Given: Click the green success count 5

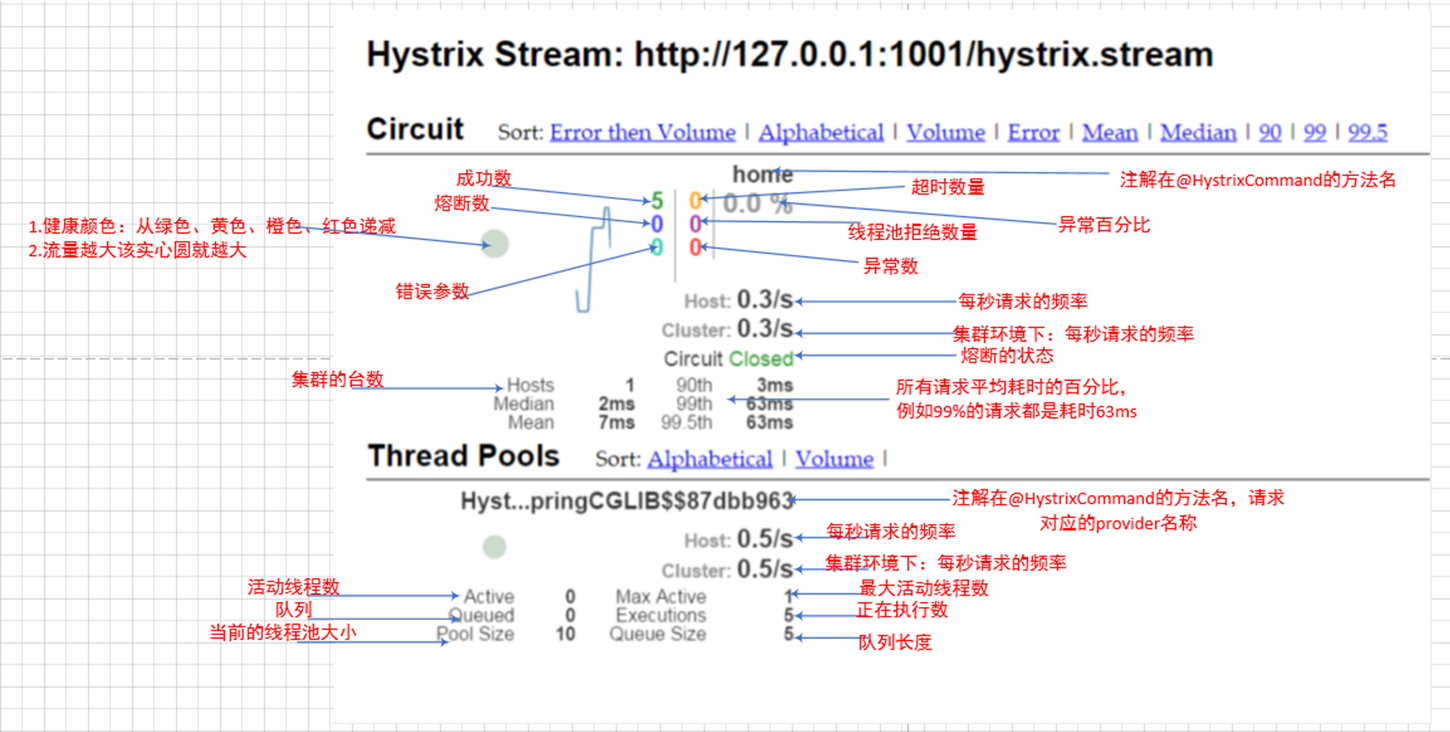Looking at the screenshot, I should coord(657,201).
